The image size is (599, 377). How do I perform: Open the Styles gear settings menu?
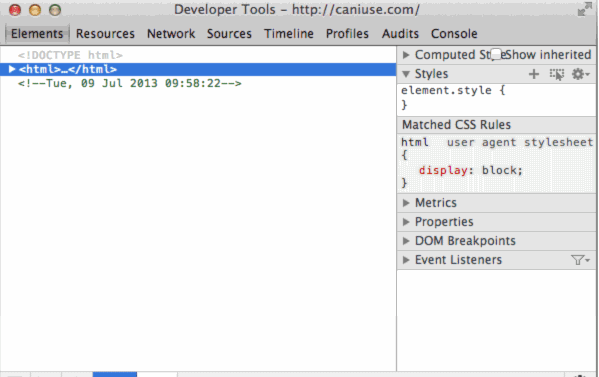(x=580, y=74)
